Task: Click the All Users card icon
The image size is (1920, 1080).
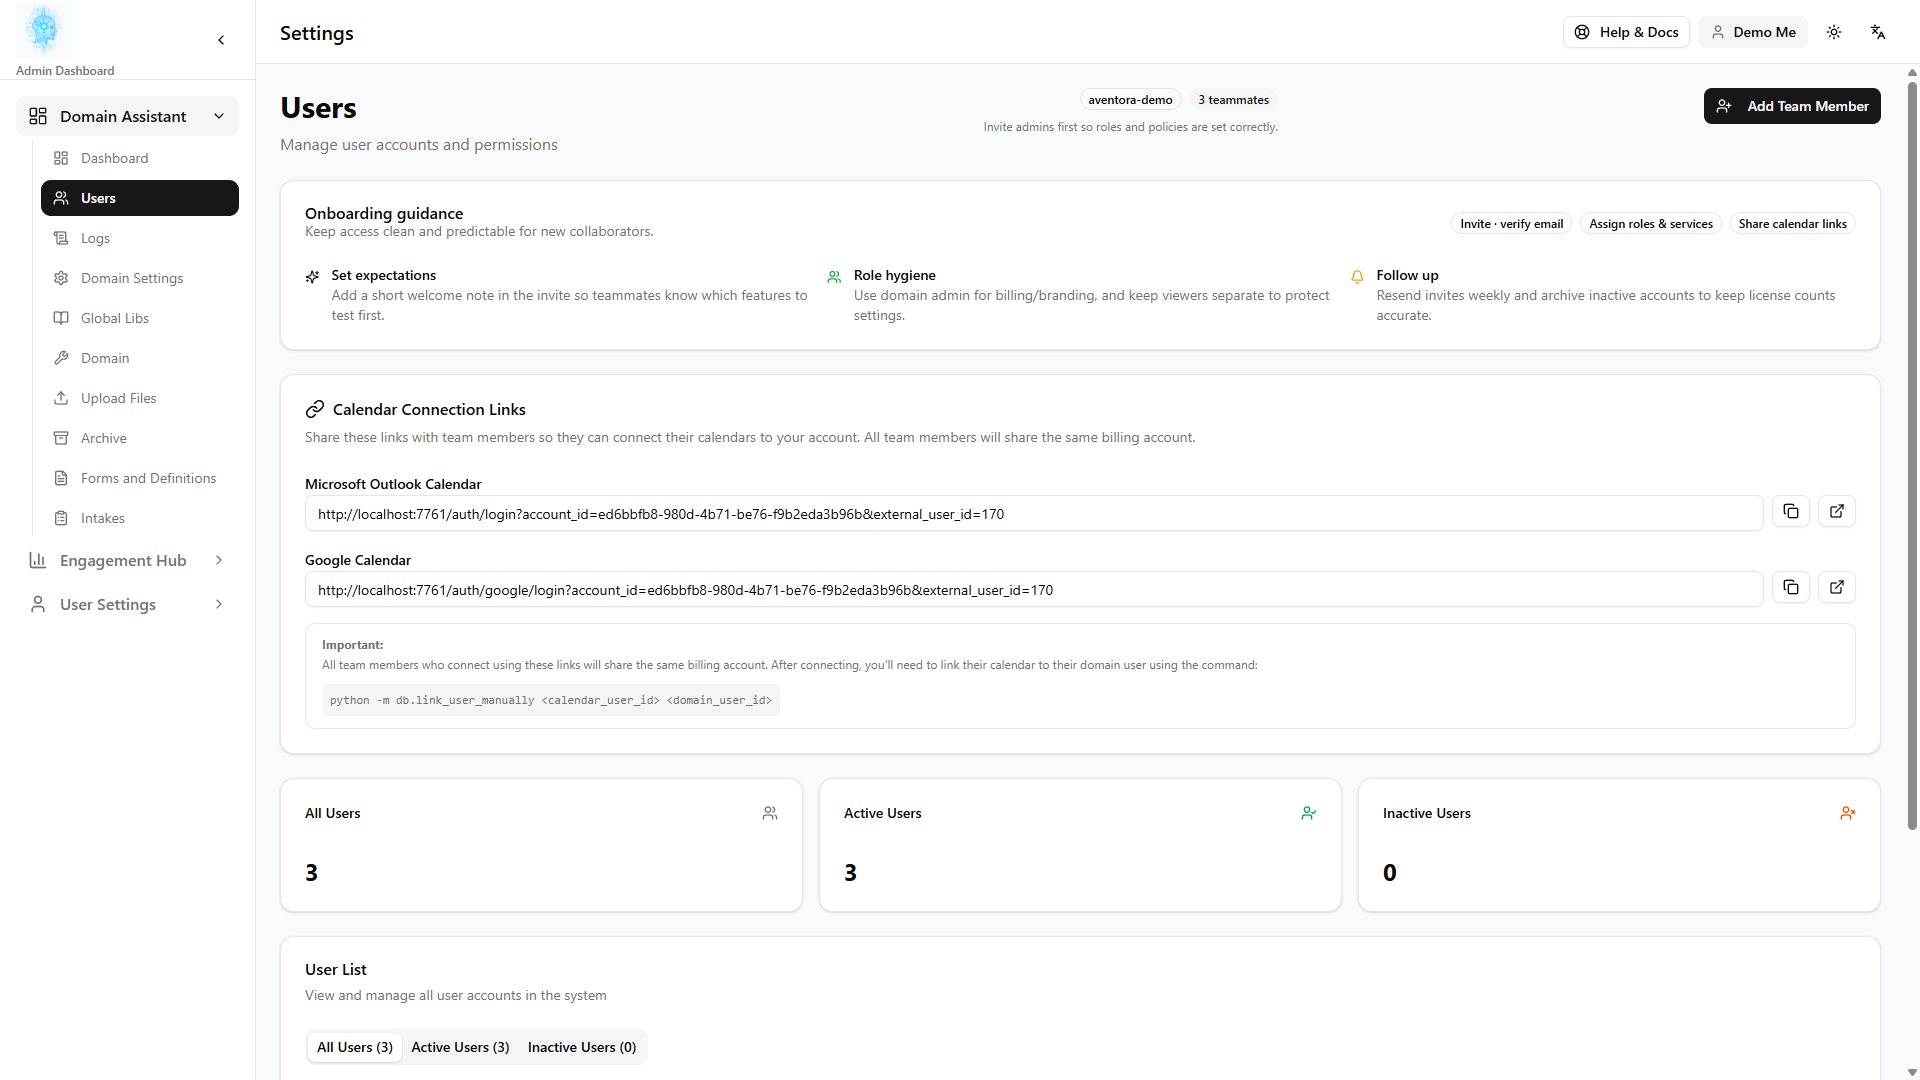Action: [x=770, y=813]
